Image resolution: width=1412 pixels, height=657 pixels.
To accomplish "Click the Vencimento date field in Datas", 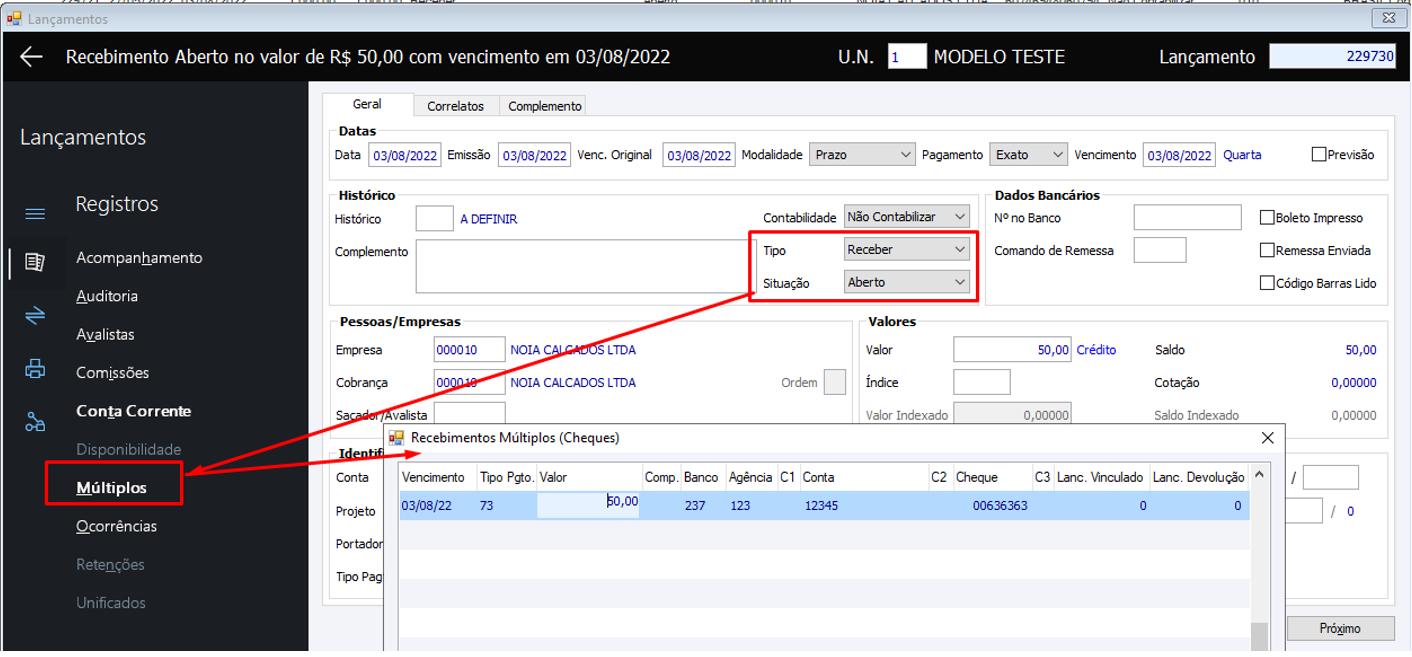I will 1179,155.
